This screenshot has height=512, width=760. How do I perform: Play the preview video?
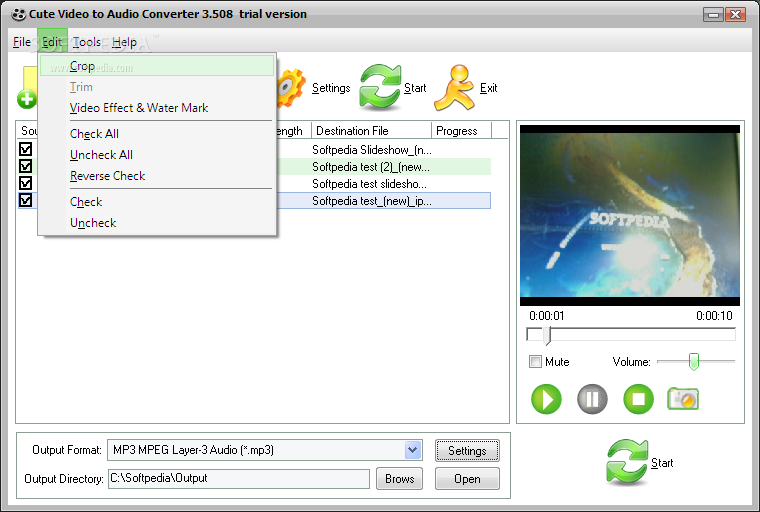(546, 400)
